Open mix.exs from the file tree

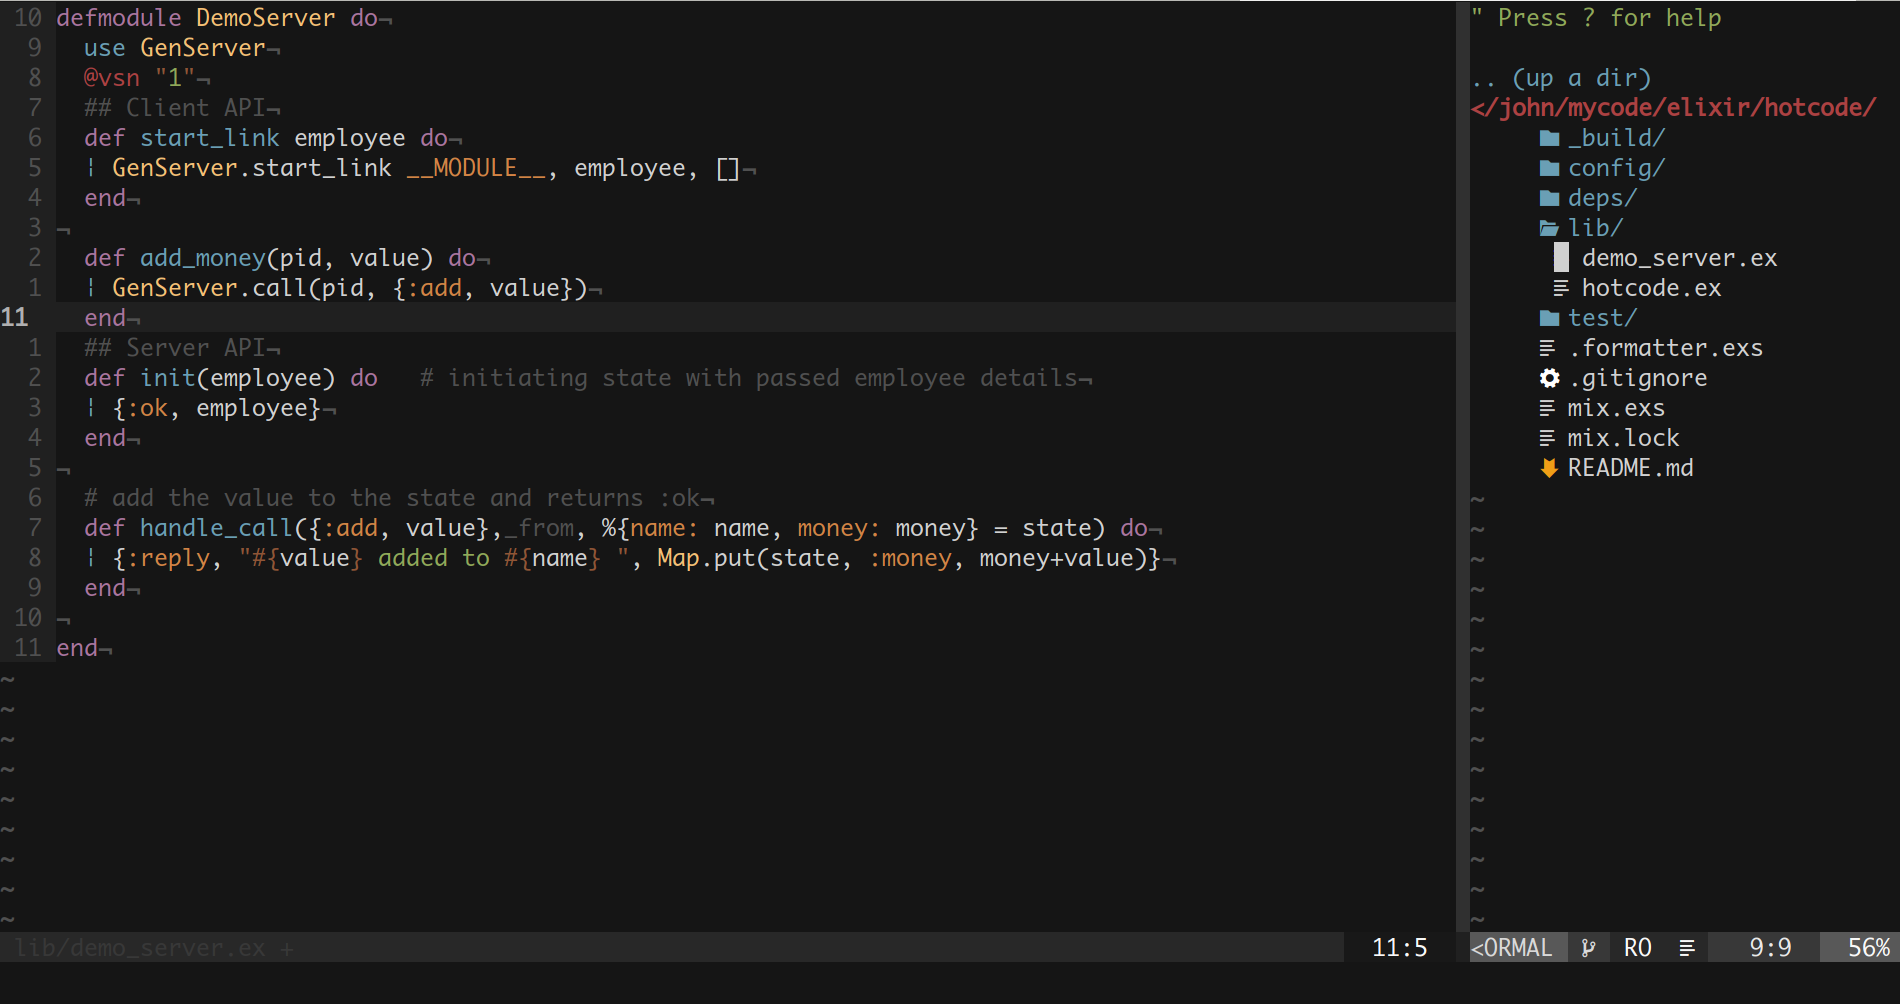coord(1615,408)
